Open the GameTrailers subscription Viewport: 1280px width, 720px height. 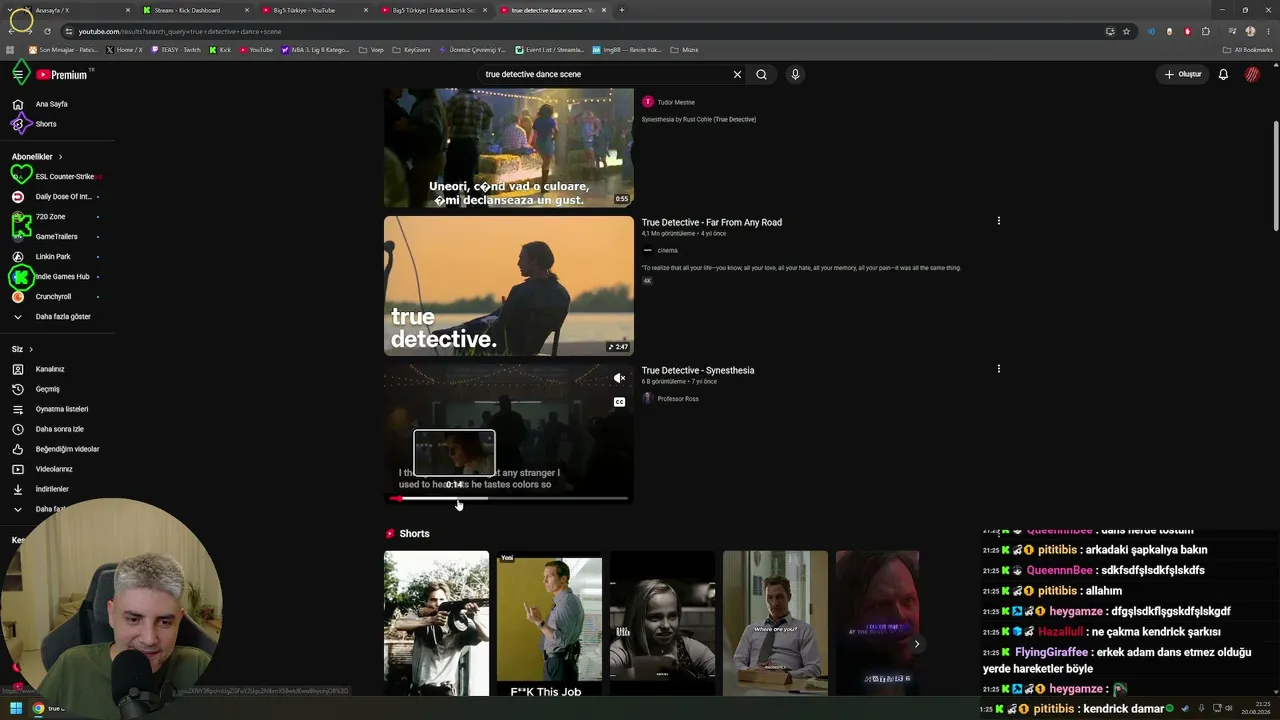(57, 237)
